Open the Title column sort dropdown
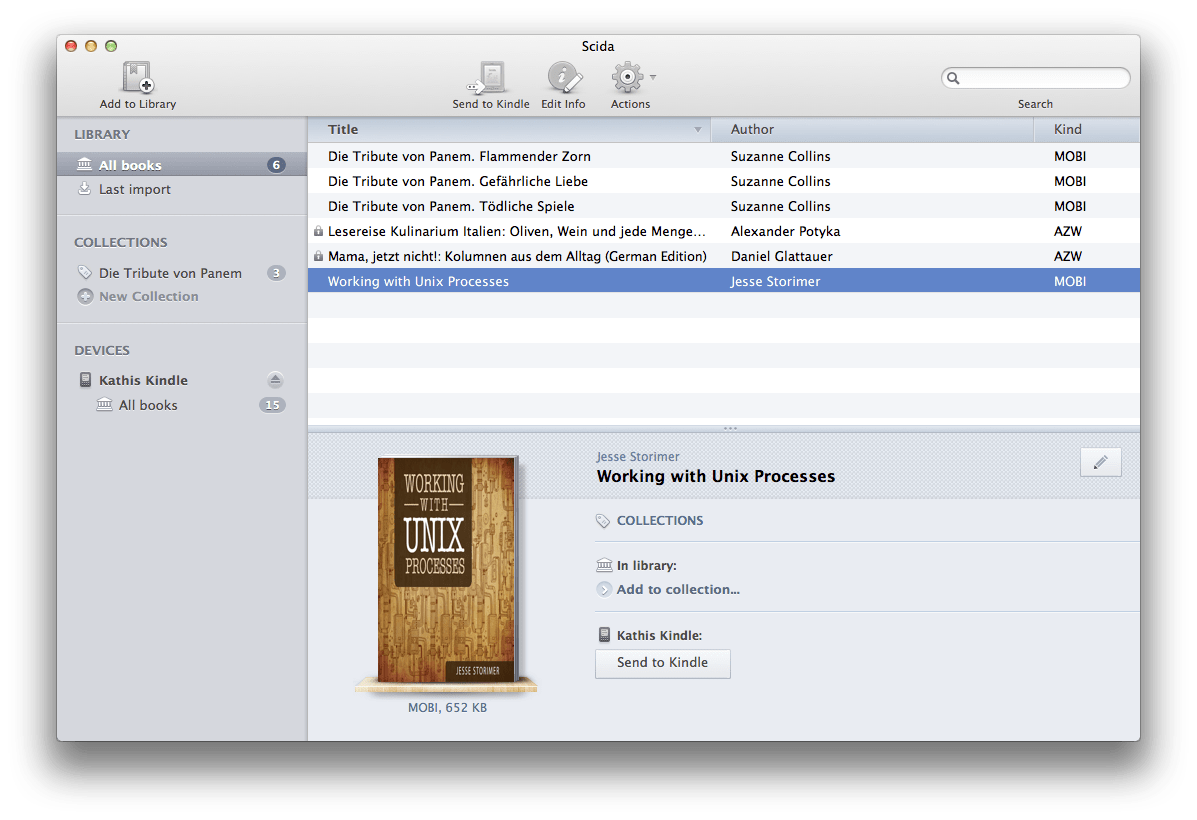The width and height of the screenshot is (1197, 820). coord(698,129)
